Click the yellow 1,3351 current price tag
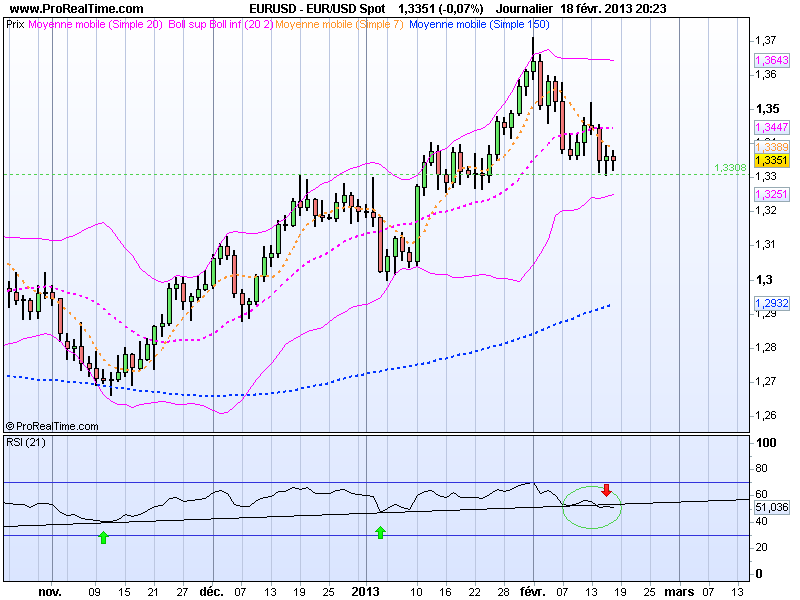Viewport: 800px width, 600px height. 772,160
